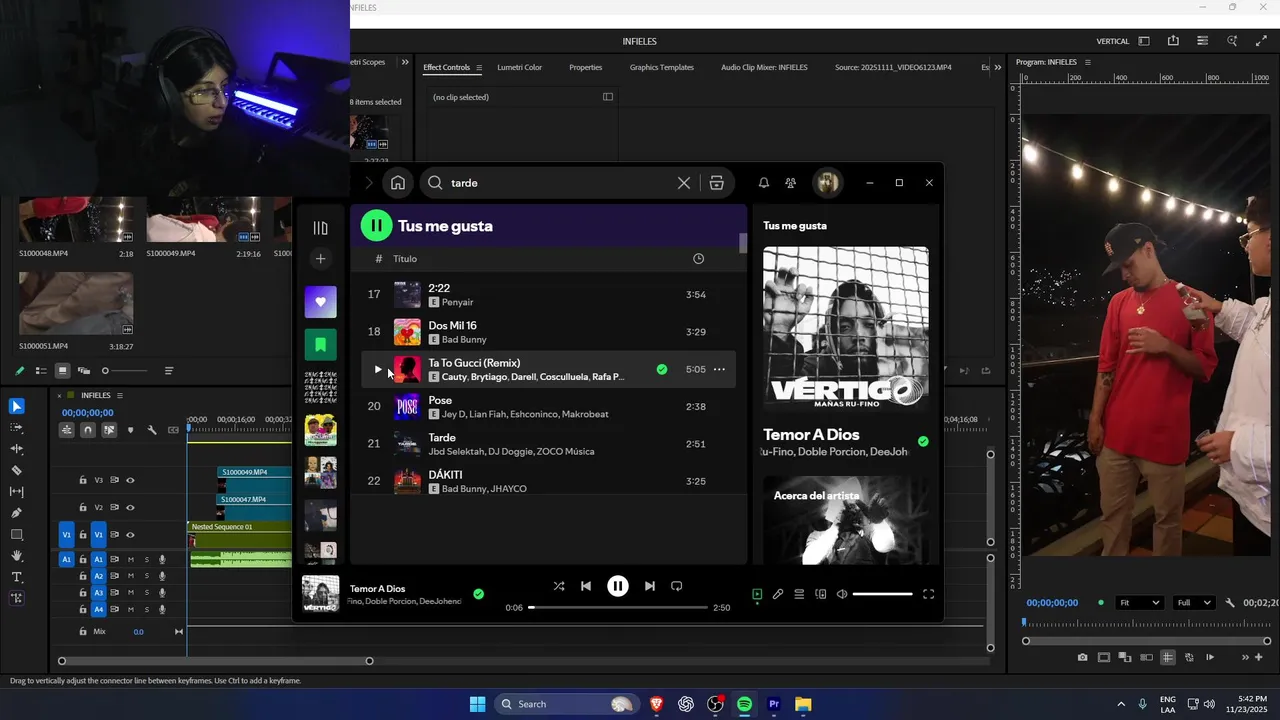Screen dimensions: 1280x720
Task: Expand panel tabs overflow chevron near Source
Action: click(997, 67)
